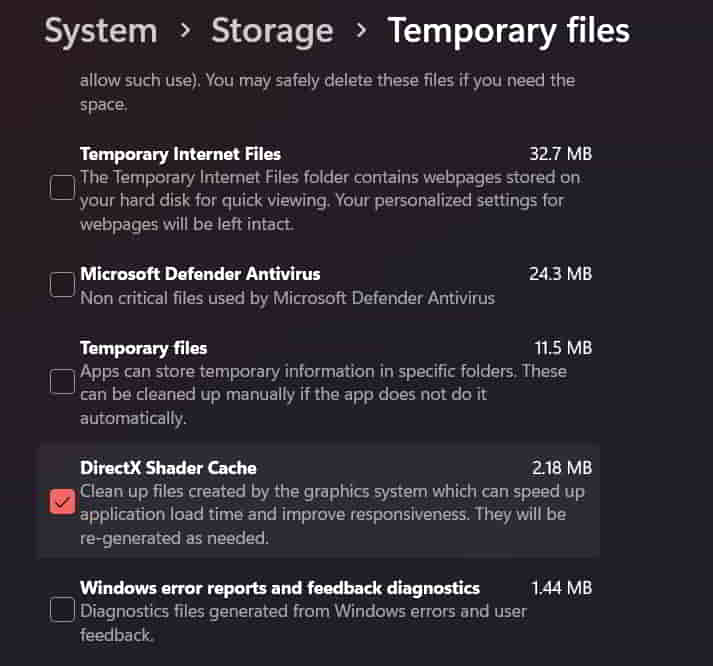Click the 1.44 MB size value
The height and width of the screenshot is (666, 713).
561,587
